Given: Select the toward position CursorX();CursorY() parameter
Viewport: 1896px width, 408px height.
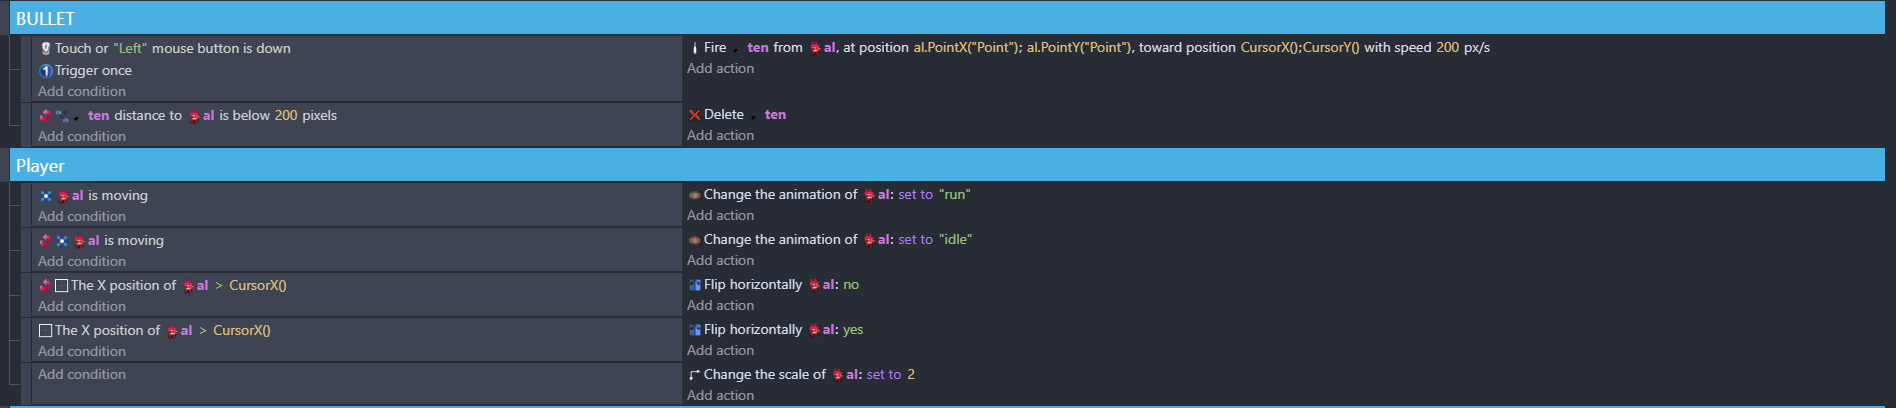Looking at the screenshot, I should (x=1299, y=48).
